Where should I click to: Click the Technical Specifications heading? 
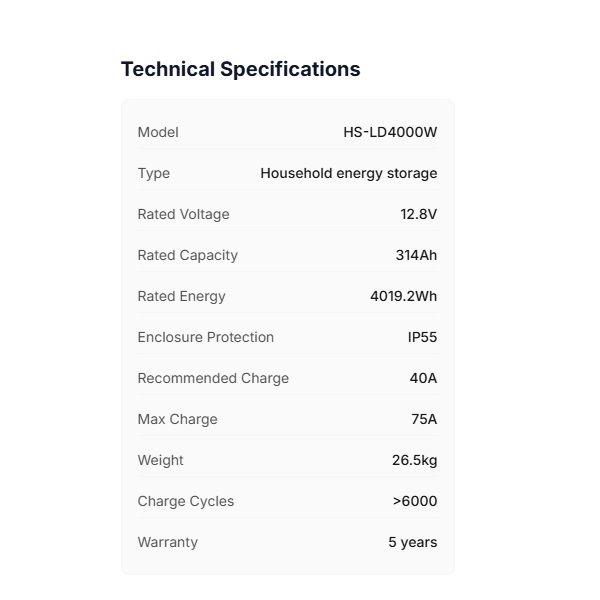240,69
